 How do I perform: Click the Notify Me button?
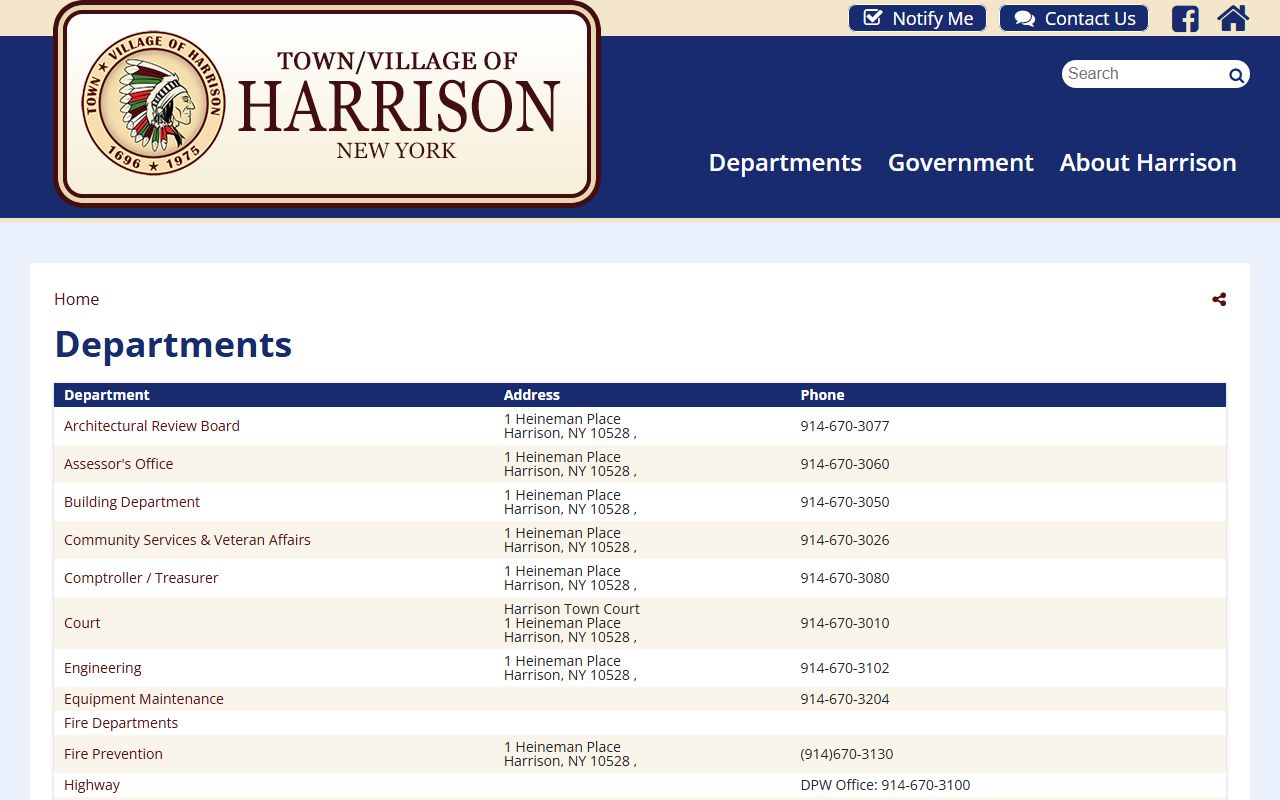(917, 18)
